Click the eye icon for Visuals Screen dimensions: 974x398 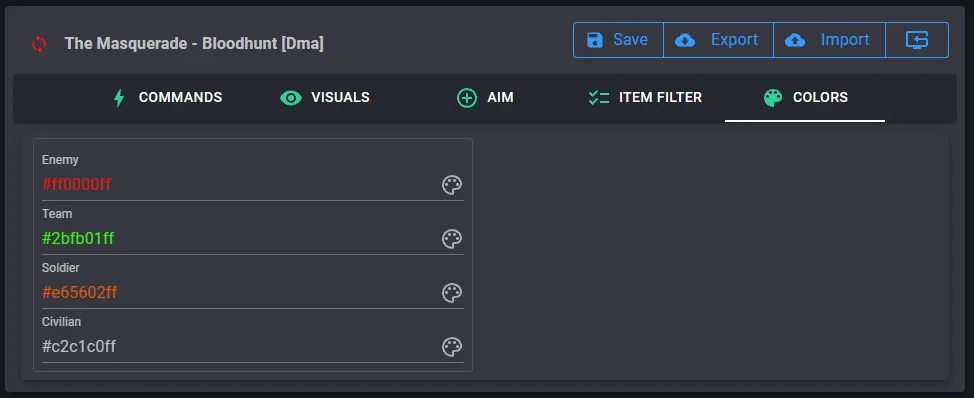coord(291,97)
